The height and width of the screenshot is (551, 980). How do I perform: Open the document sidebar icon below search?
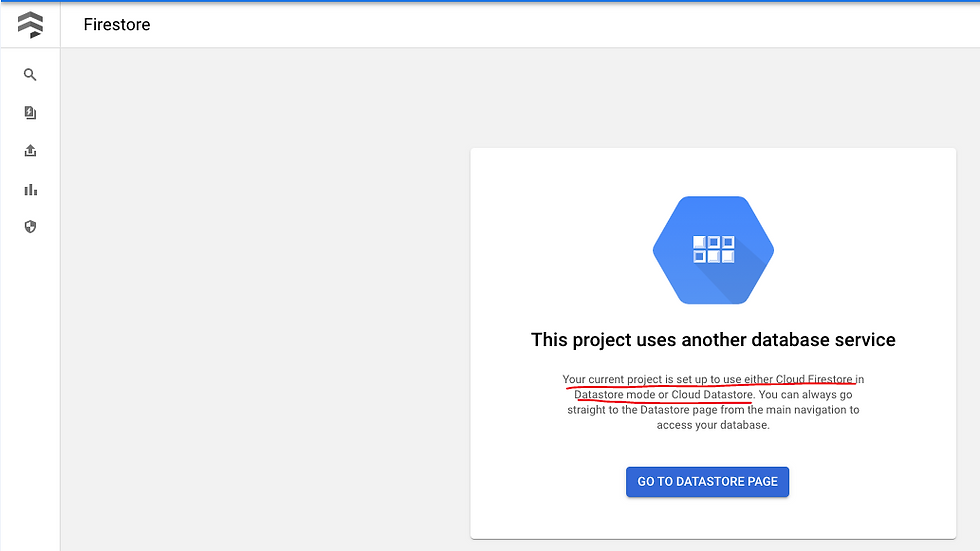pos(30,112)
